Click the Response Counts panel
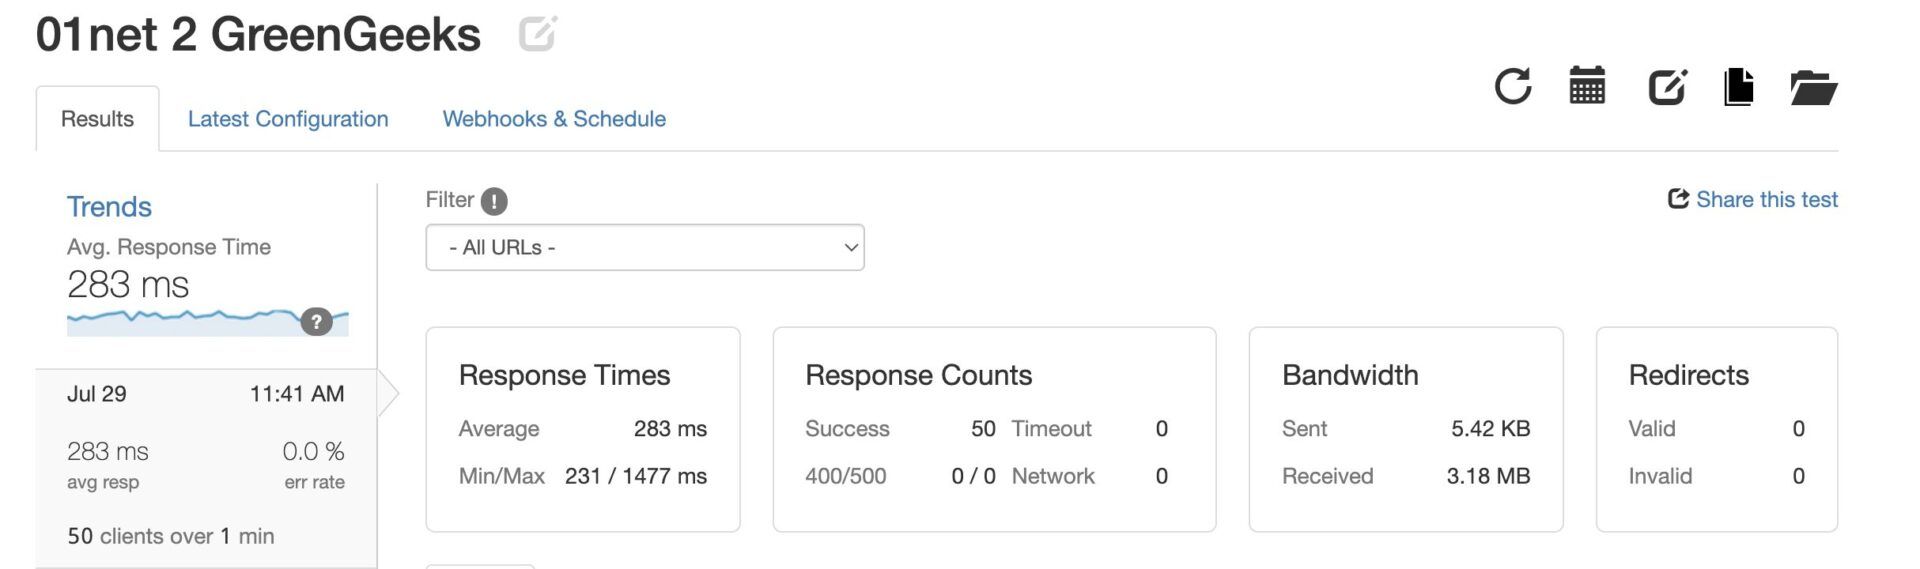This screenshot has width=1920, height=569. 994,429
